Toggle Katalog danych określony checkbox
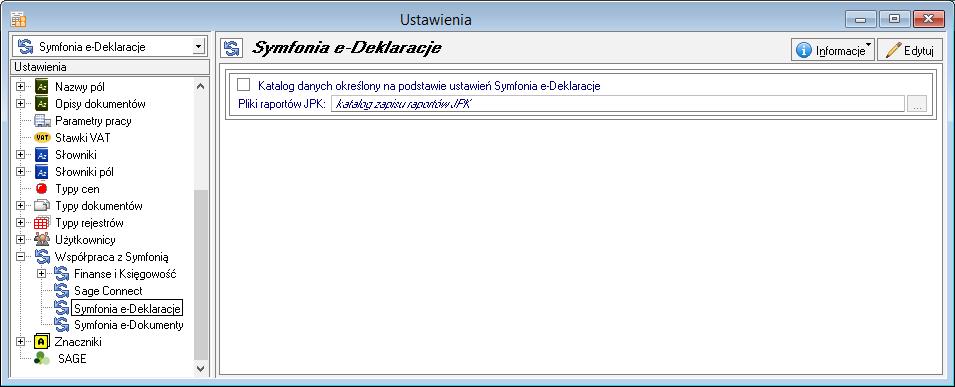The height and width of the screenshot is (387, 955). [x=244, y=85]
